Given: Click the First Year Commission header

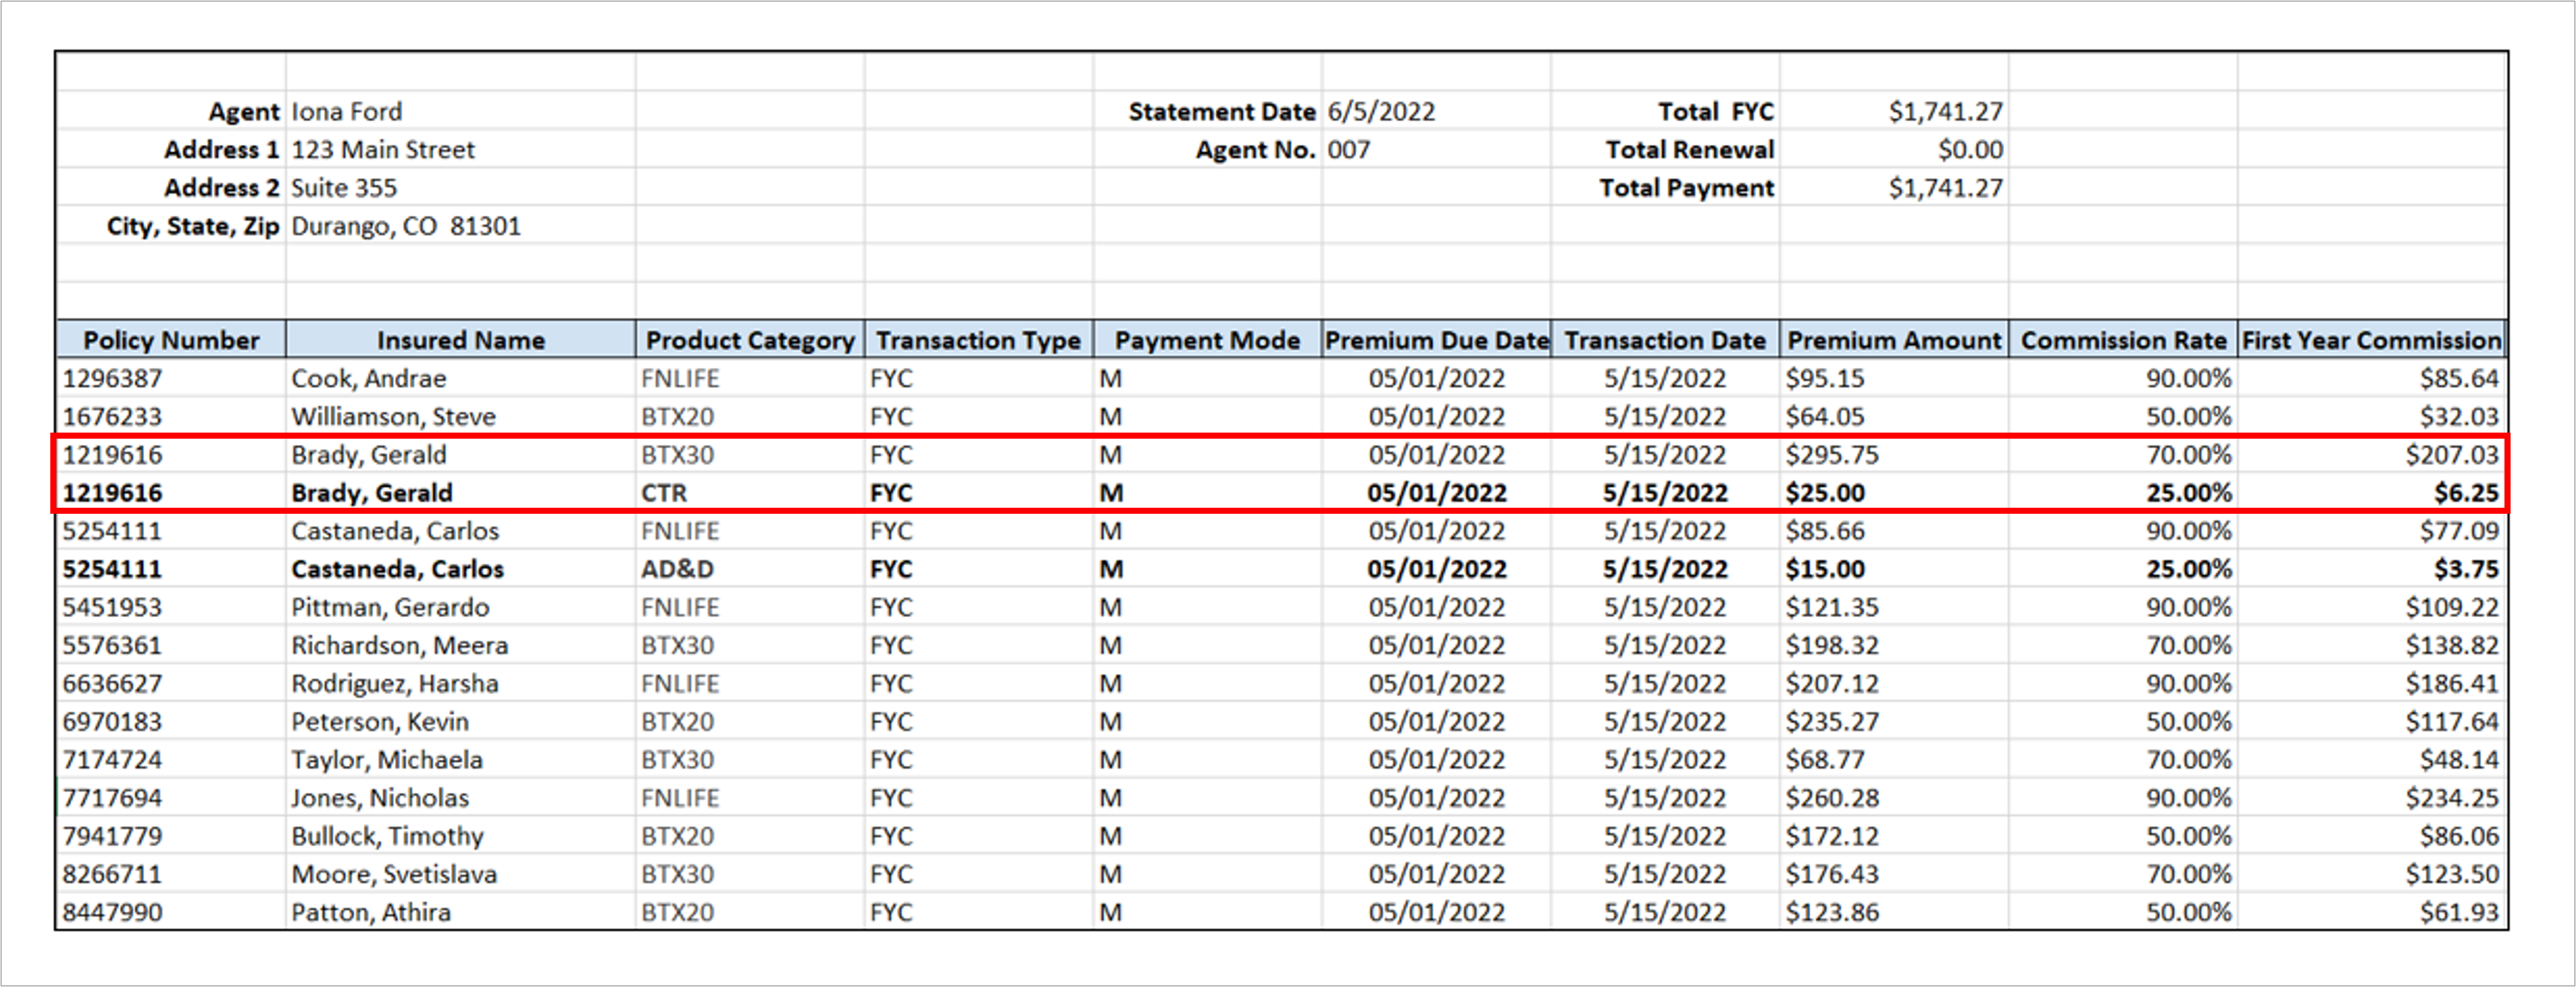Looking at the screenshot, I should click(2371, 340).
